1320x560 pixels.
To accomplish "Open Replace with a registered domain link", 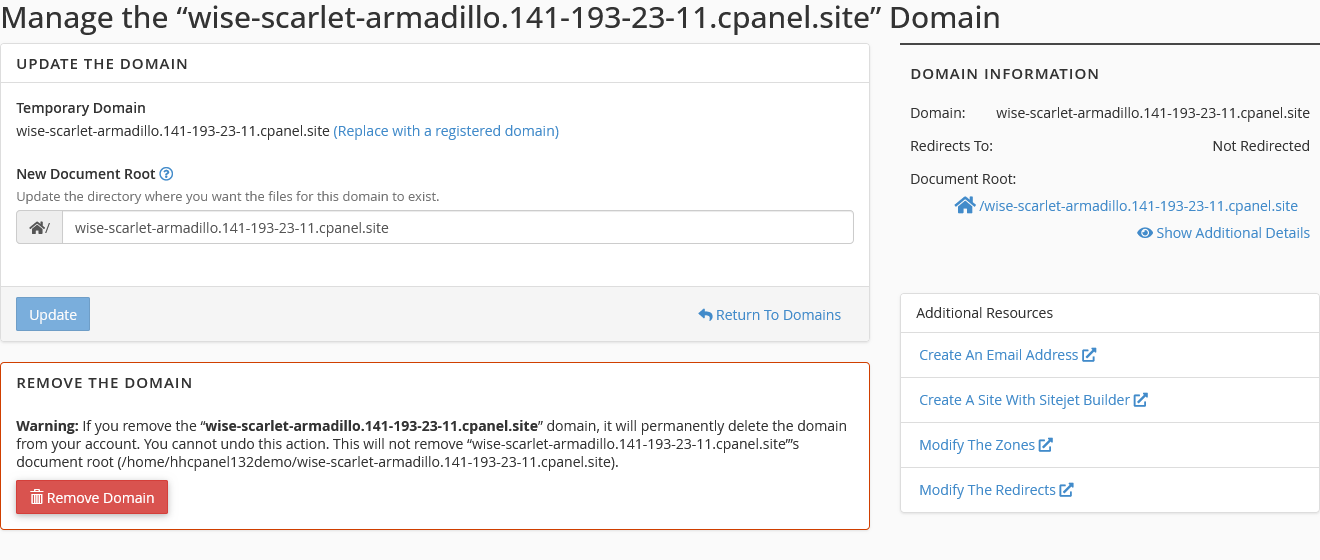I will pos(446,131).
